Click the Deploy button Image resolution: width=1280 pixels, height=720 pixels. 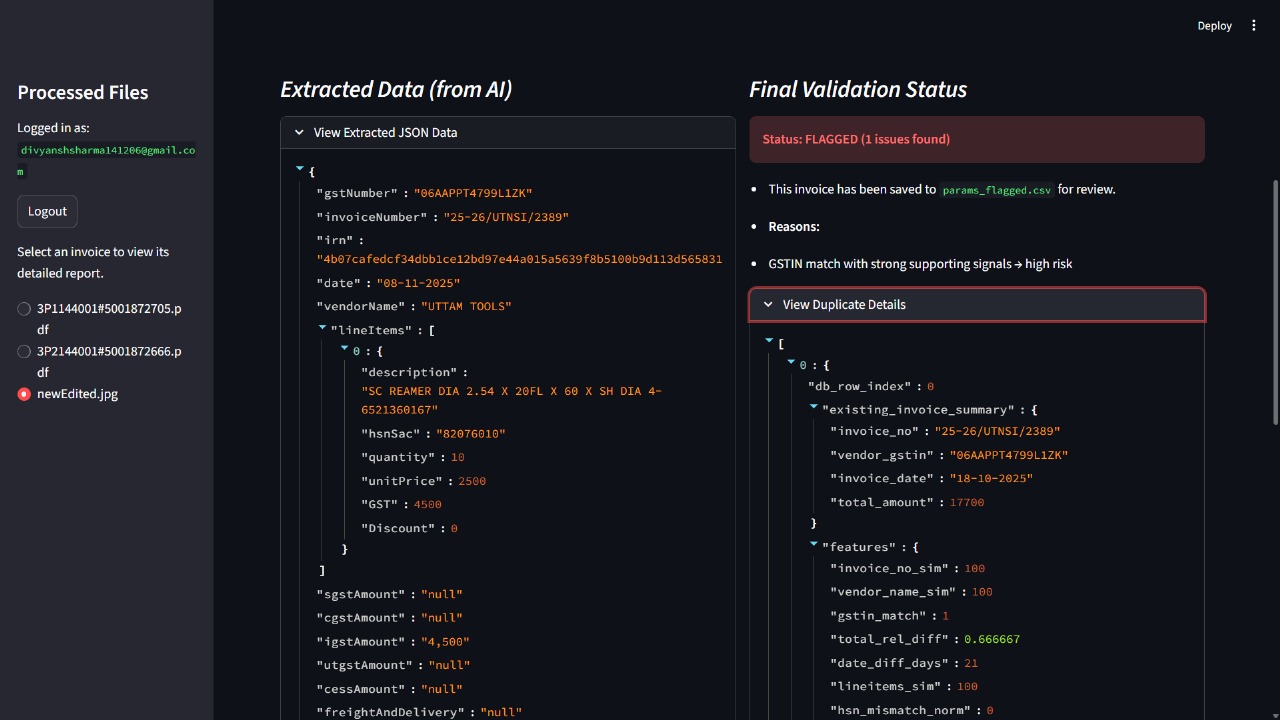coord(1214,26)
